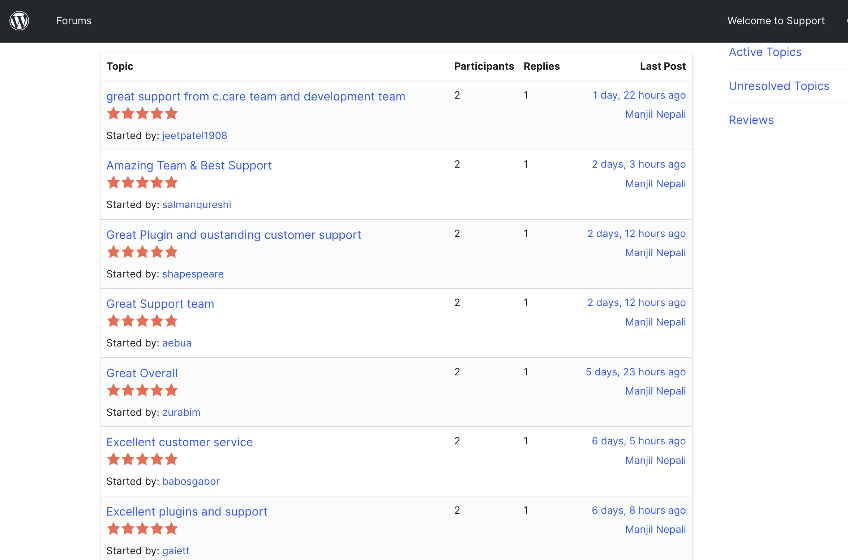Click '6 days, 5 hours ago' last post
The width and height of the screenshot is (848, 560).
coord(639,441)
